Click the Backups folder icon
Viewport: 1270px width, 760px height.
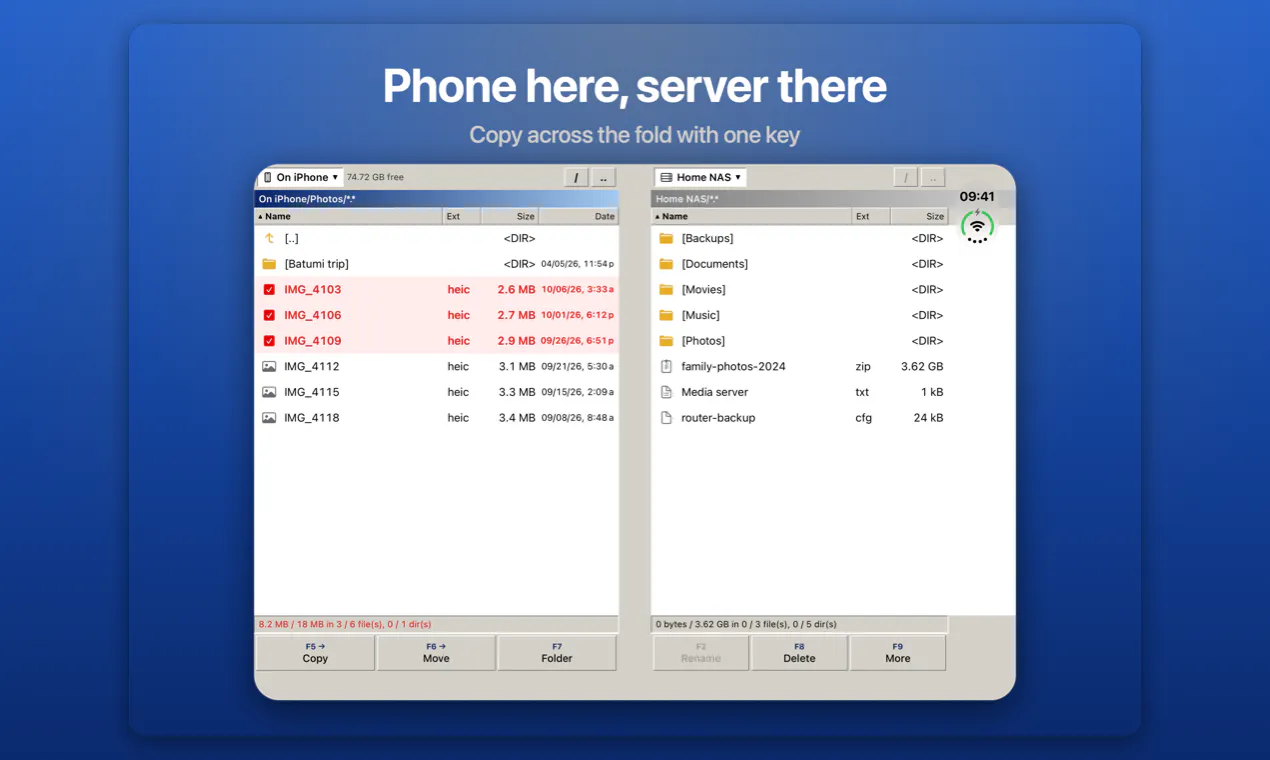point(666,238)
